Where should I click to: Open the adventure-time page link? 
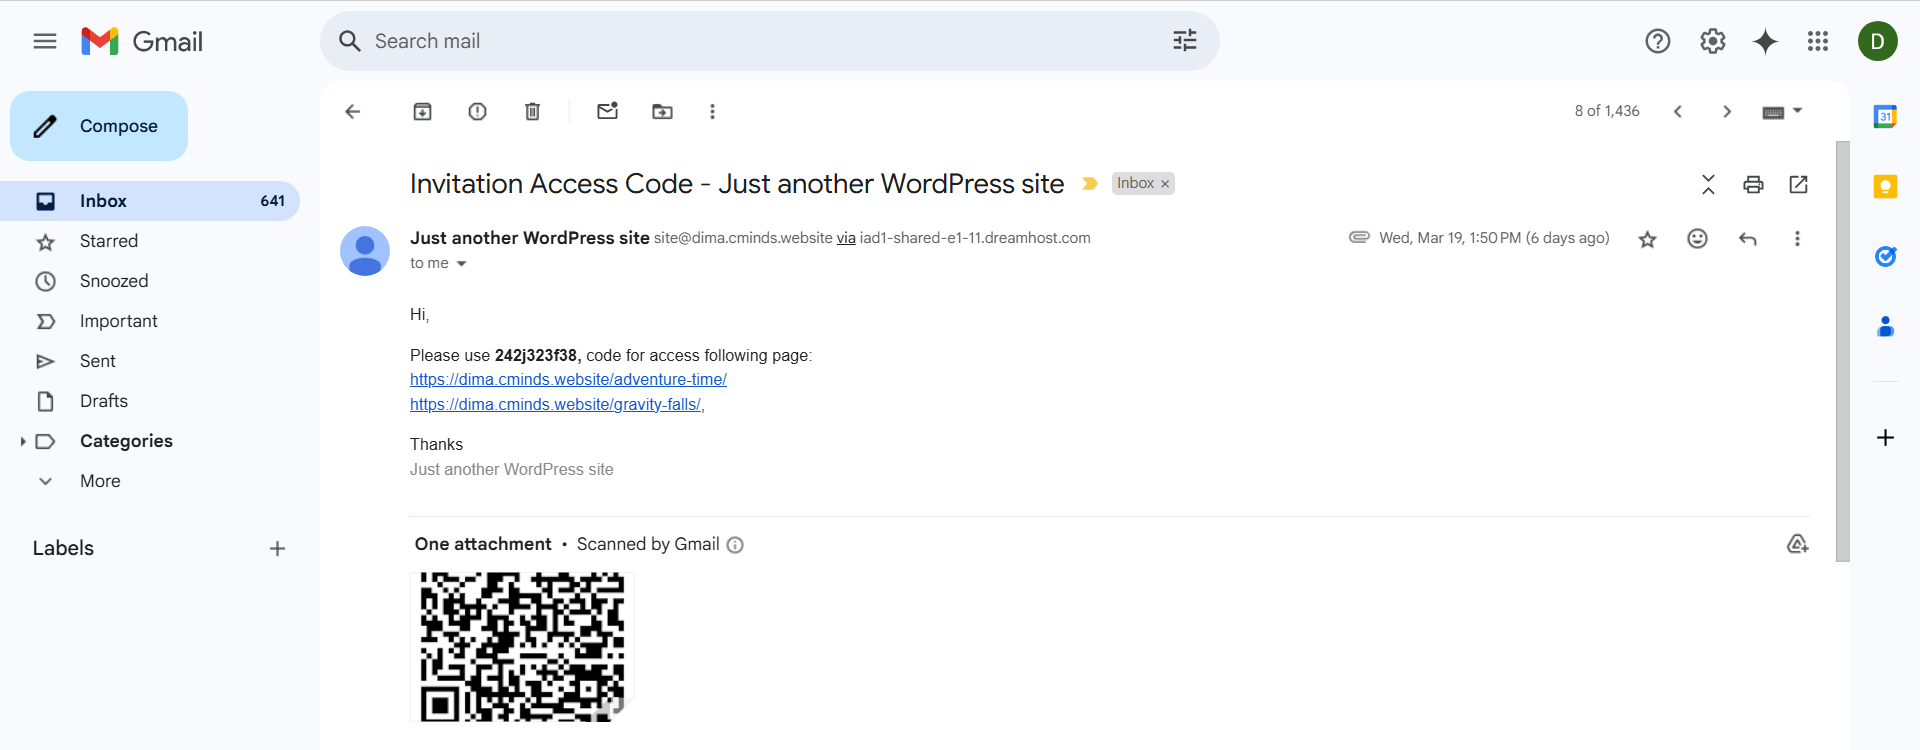(x=568, y=380)
